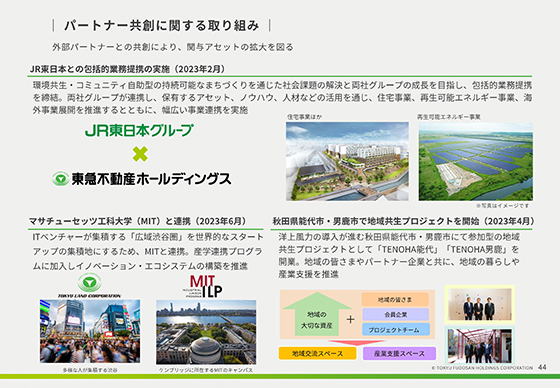Click the MIT ILP logo

(203, 286)
